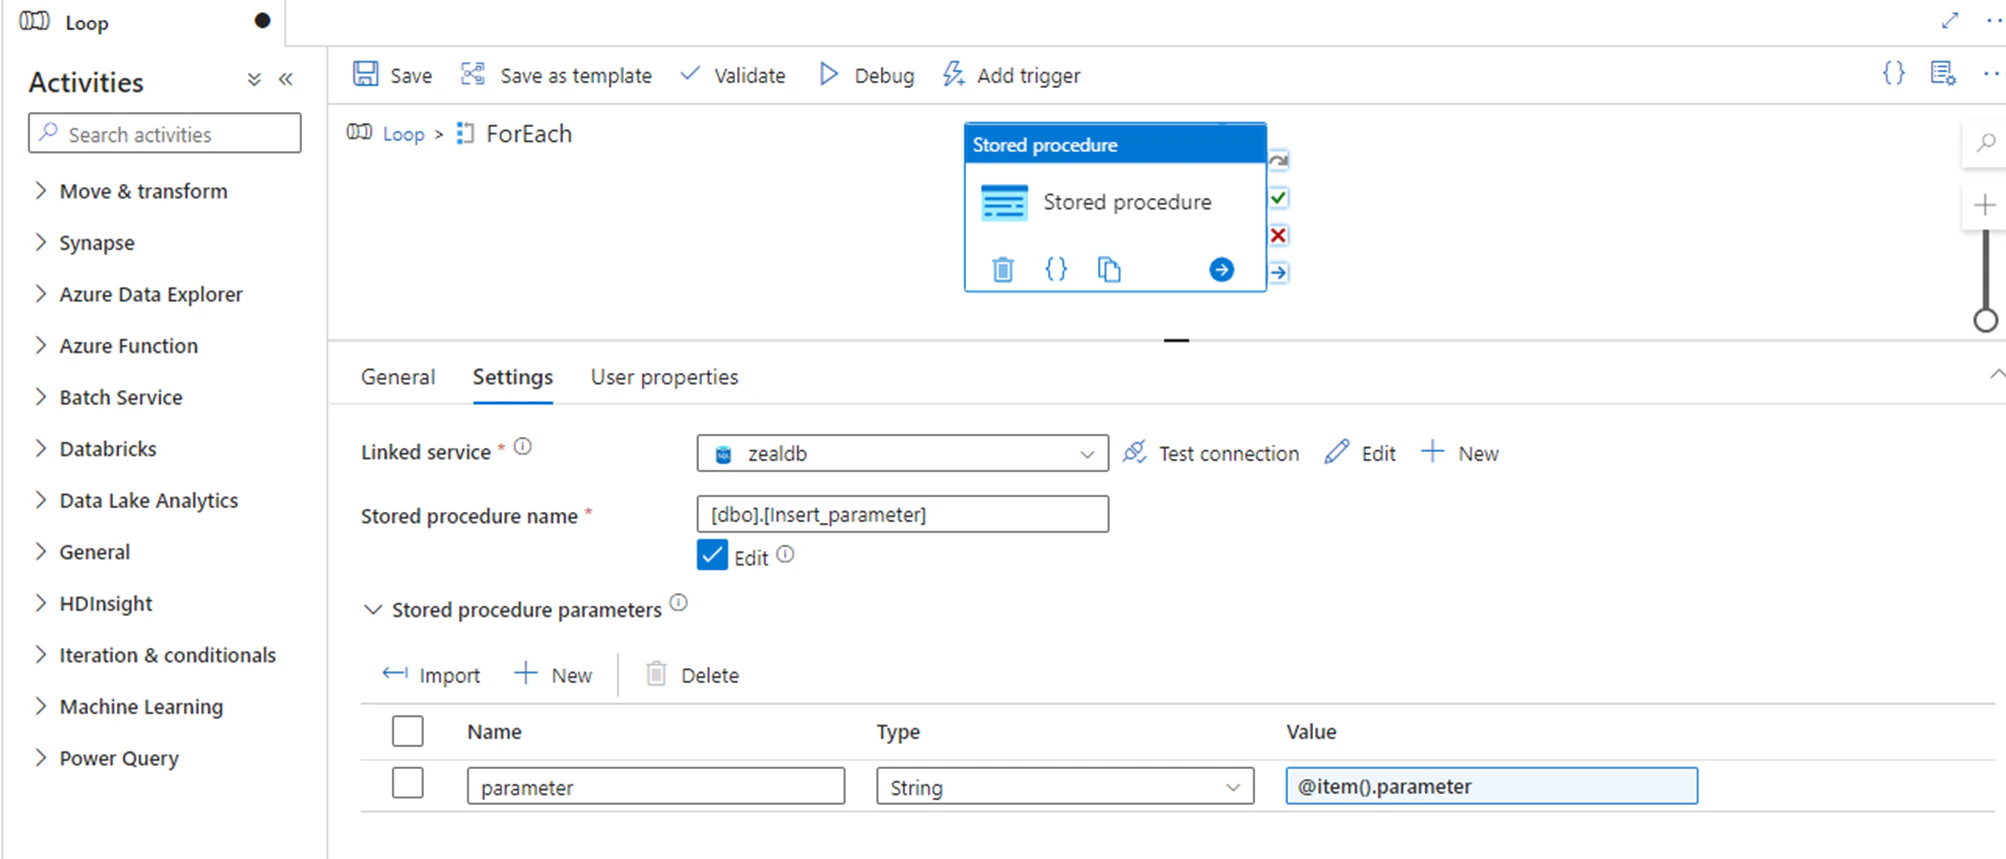2006x859 pixels.
Task: Delete the Stored procedure activity
Action: pyautogui.click(x=1003, y=269)
